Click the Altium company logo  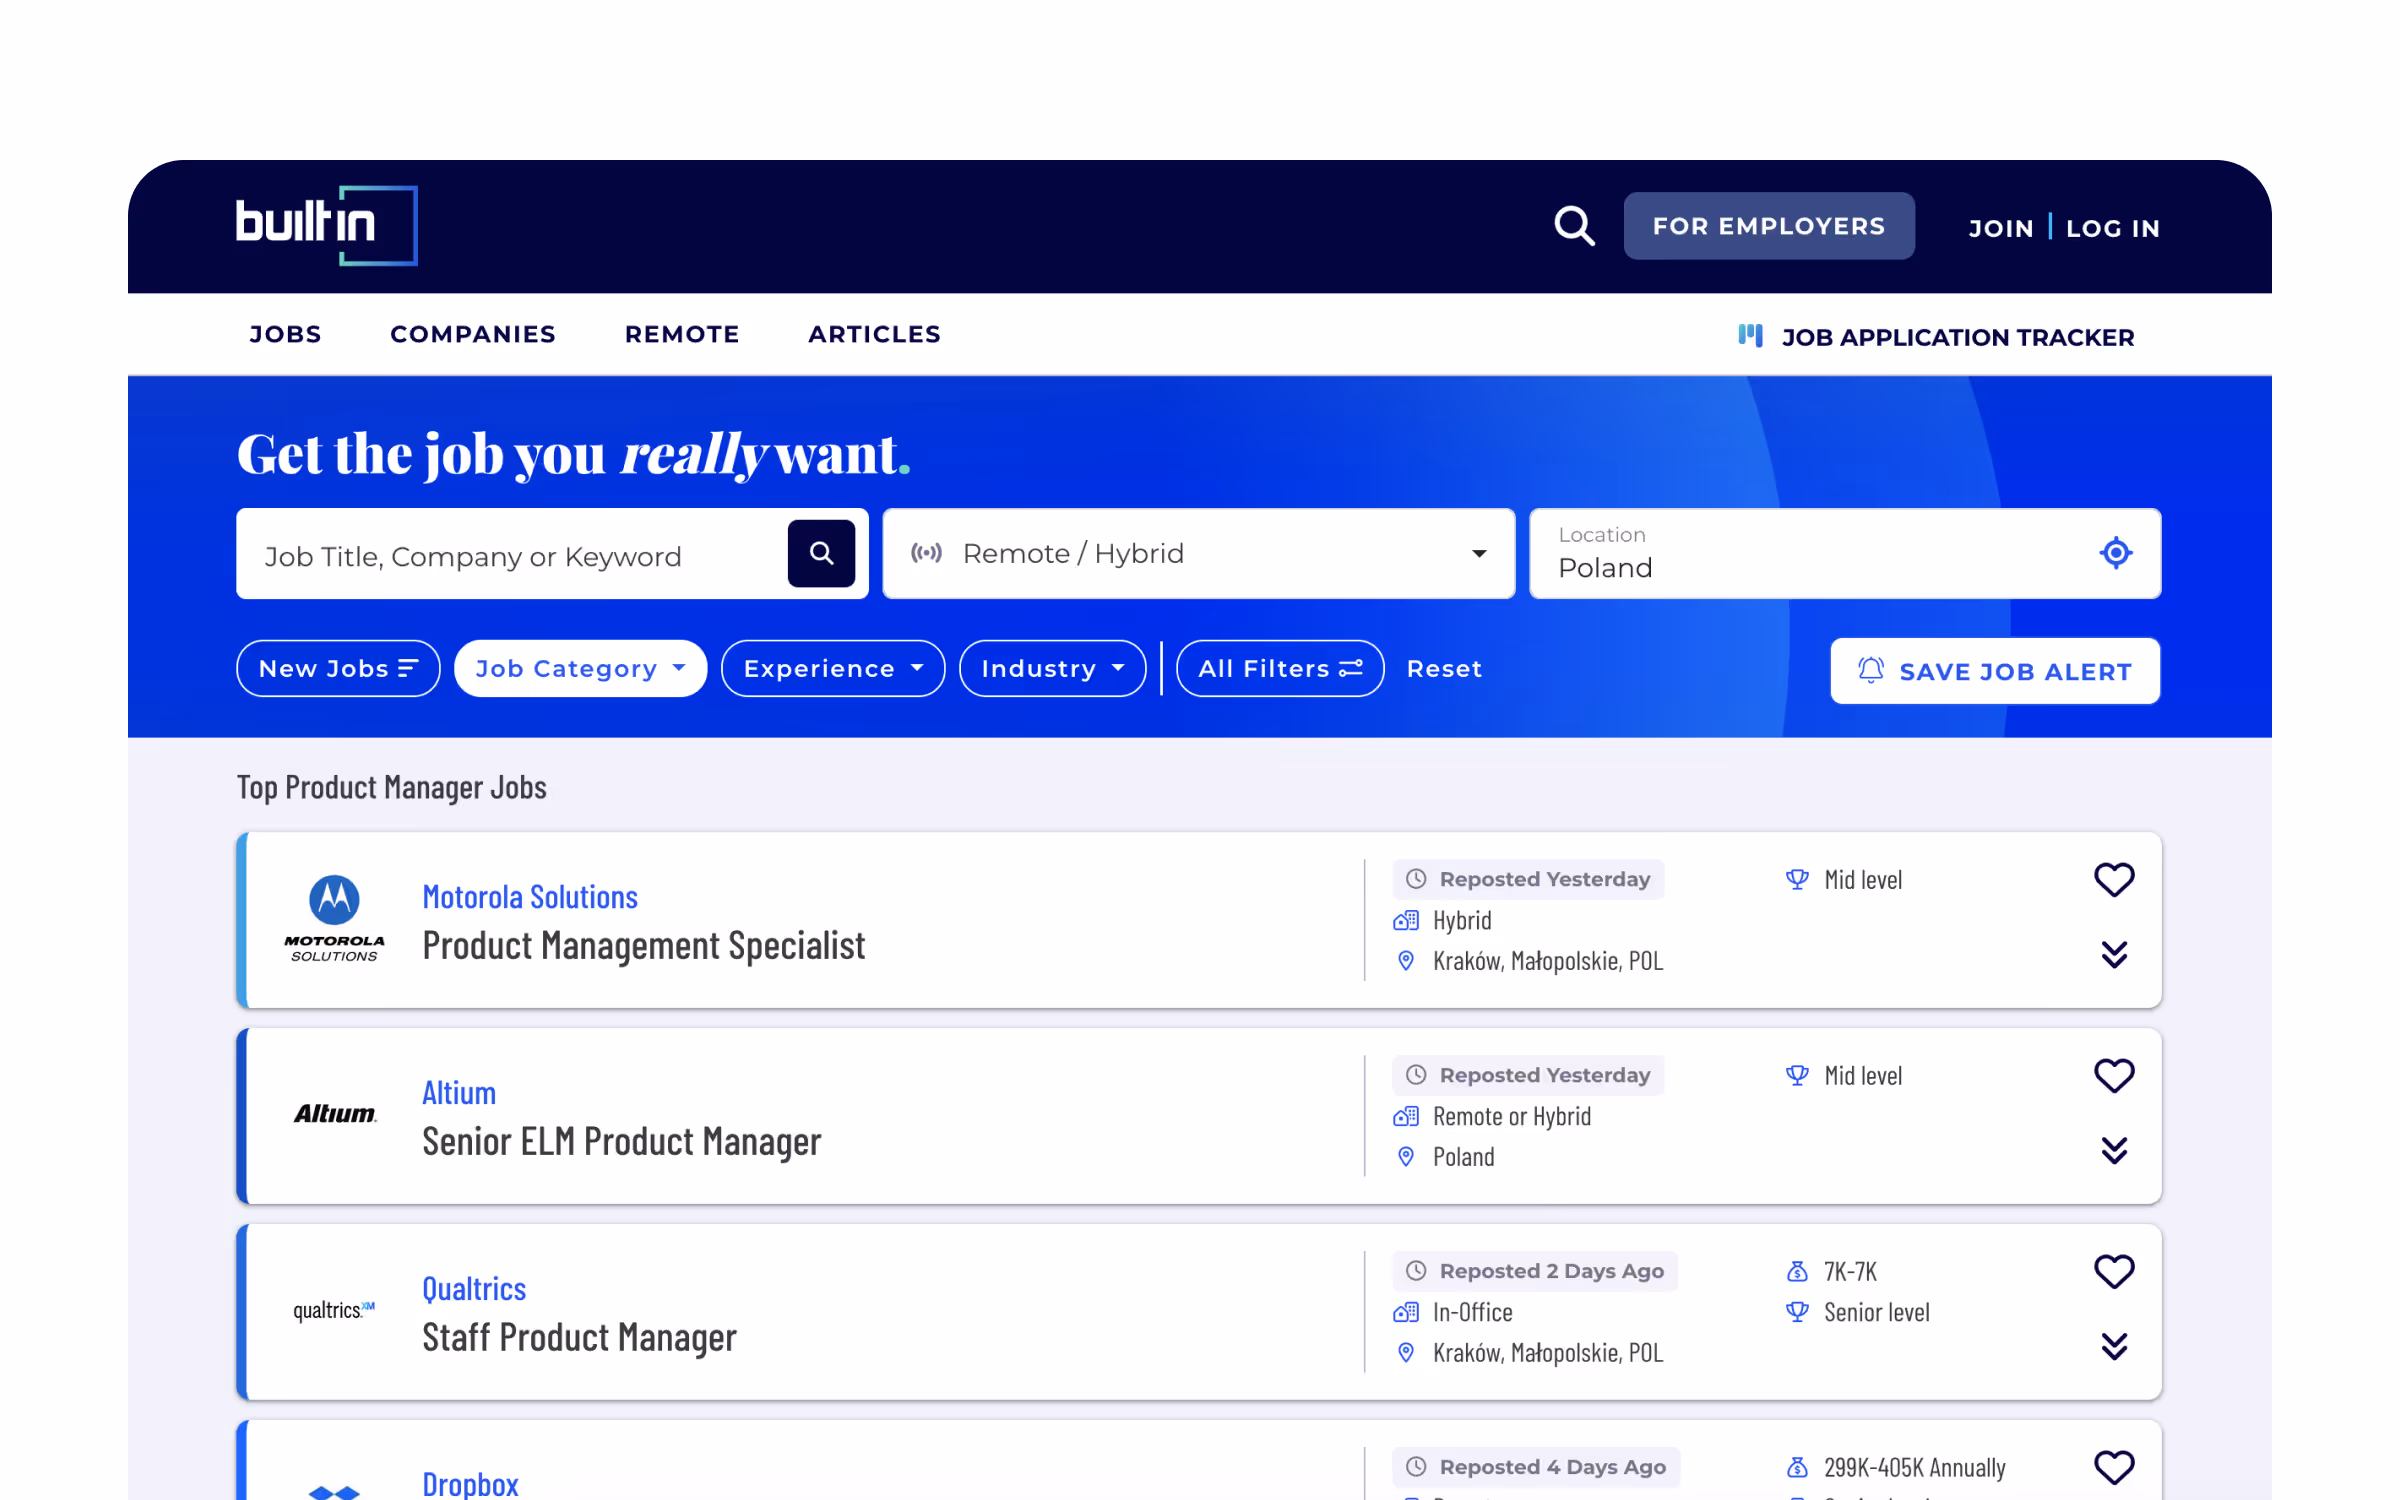tap(334, 1114)
